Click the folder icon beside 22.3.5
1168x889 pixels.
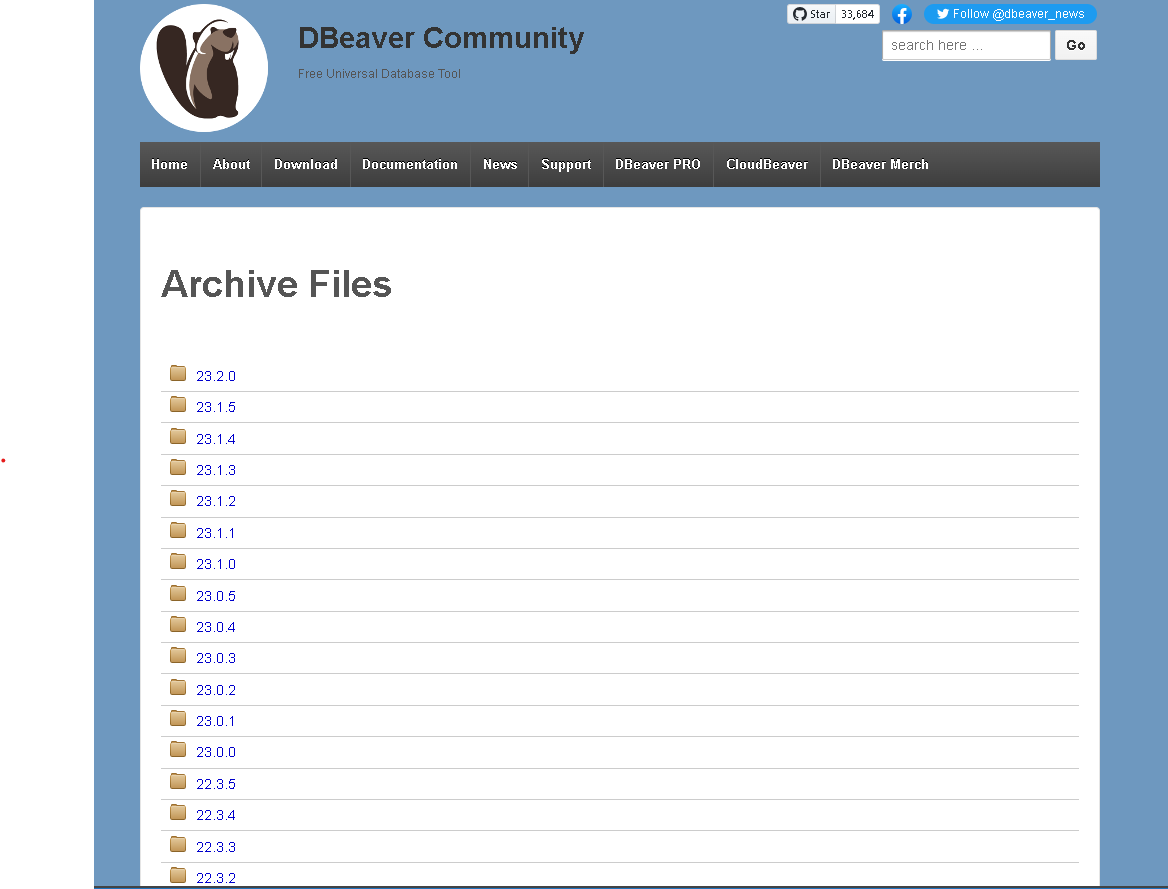point(178,781)
